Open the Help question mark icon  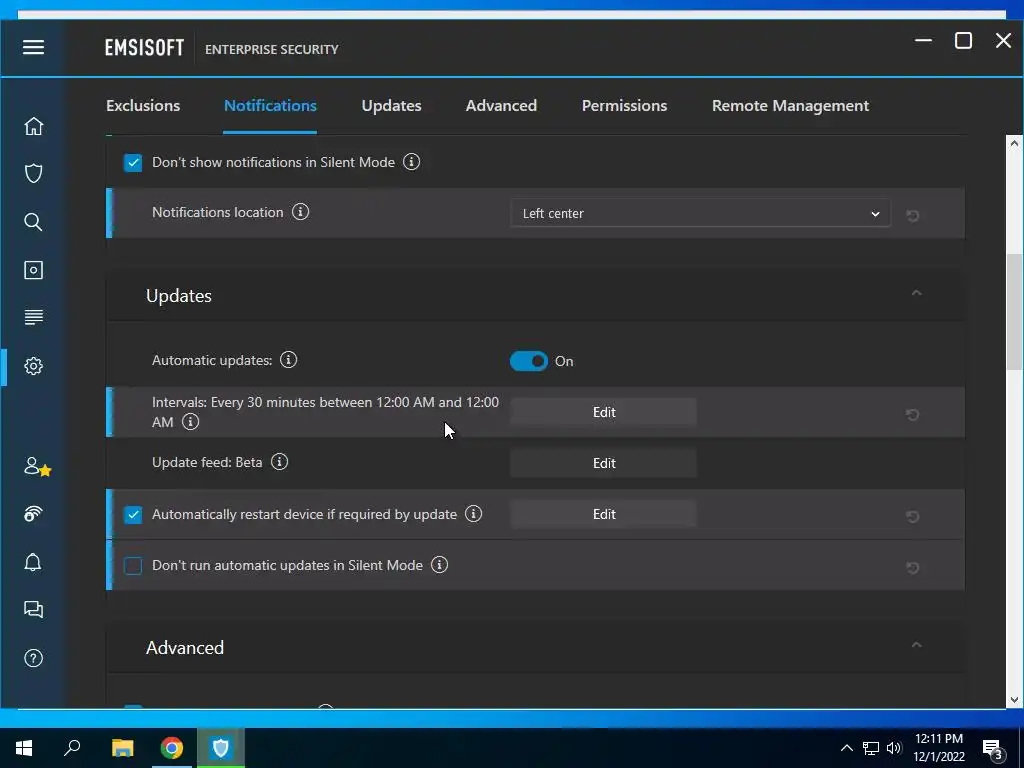[x=33, y=658]
